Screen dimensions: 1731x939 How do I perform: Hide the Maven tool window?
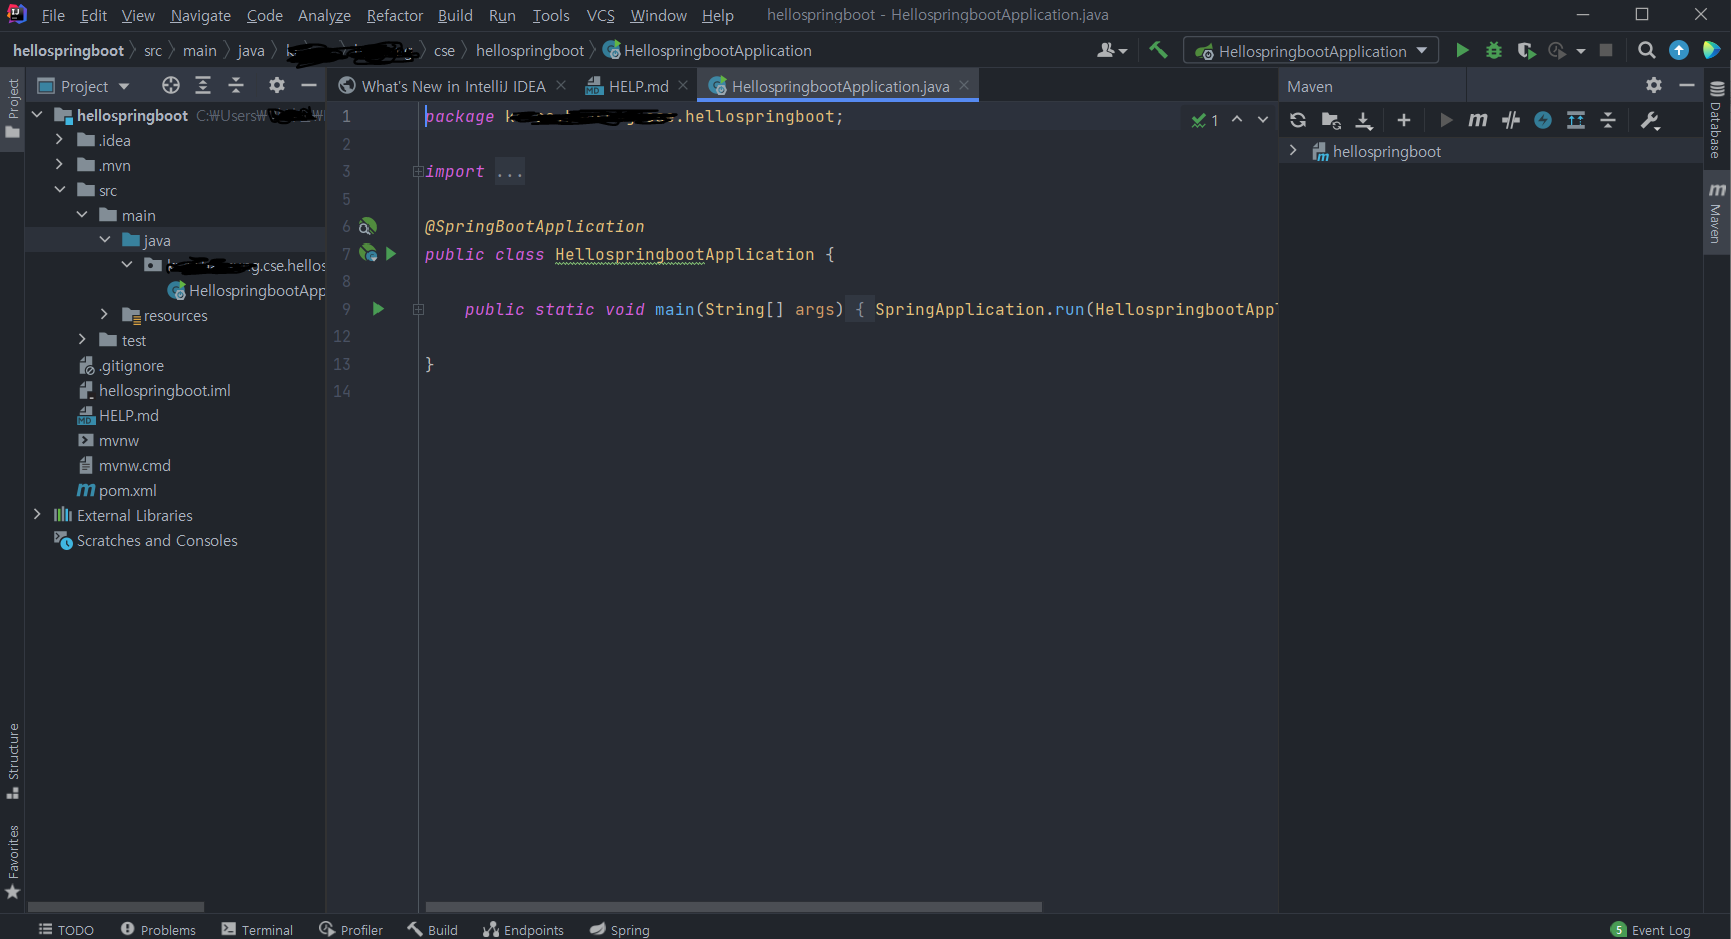1687,86
